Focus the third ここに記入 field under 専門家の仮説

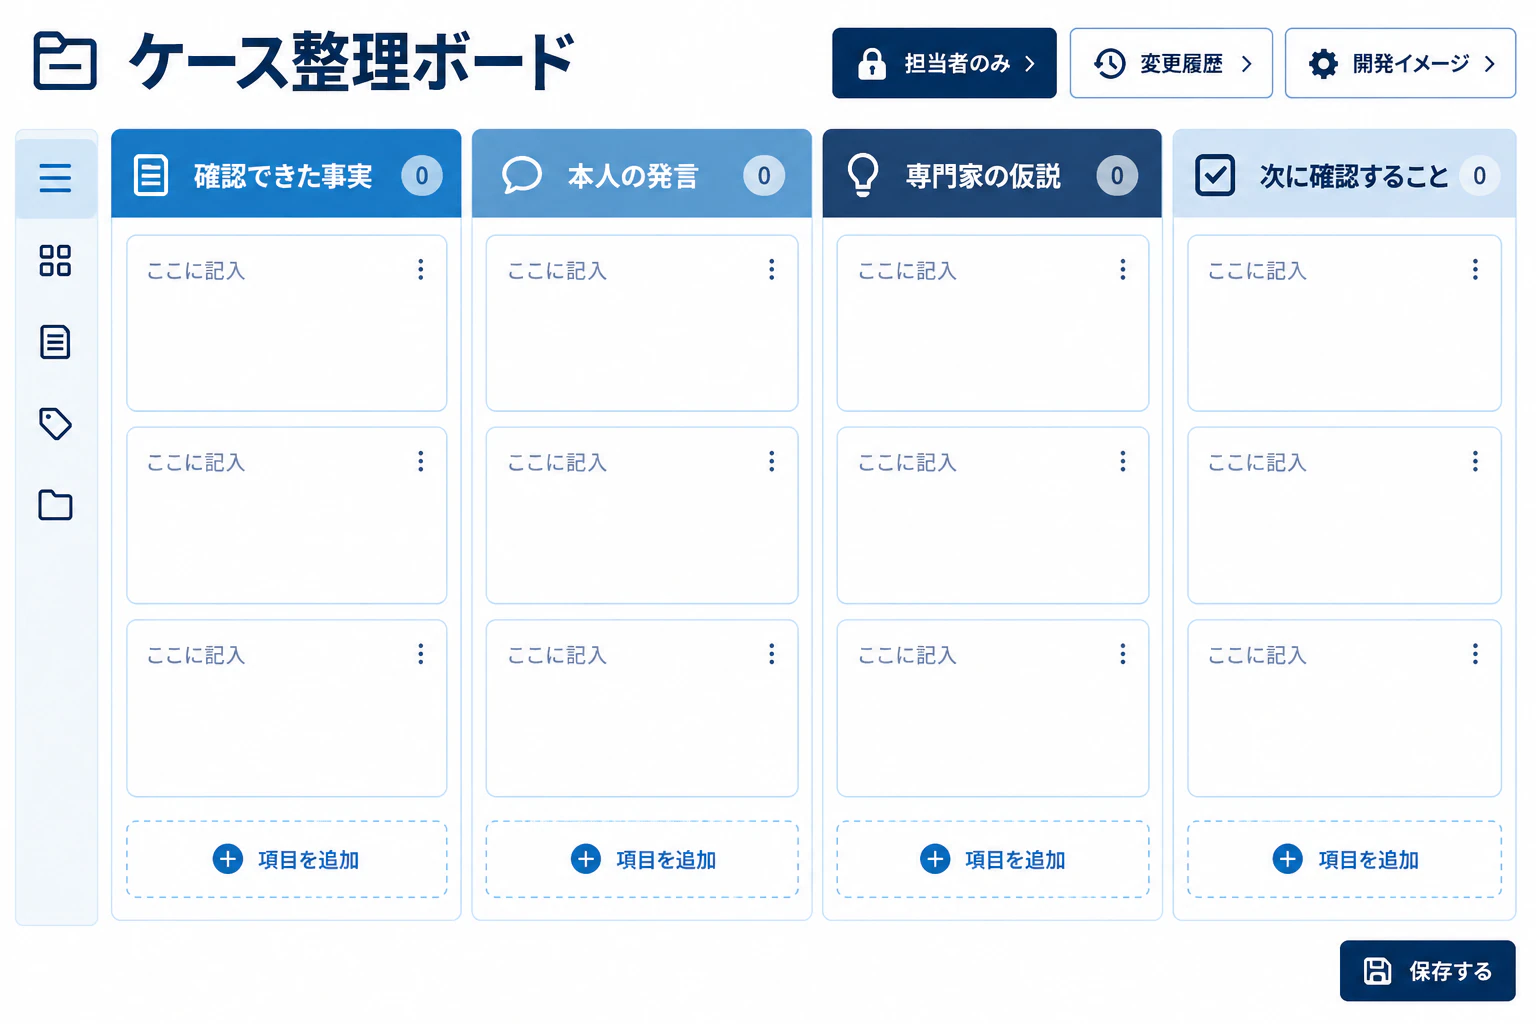pyautogui.click(x=993, y=708)
